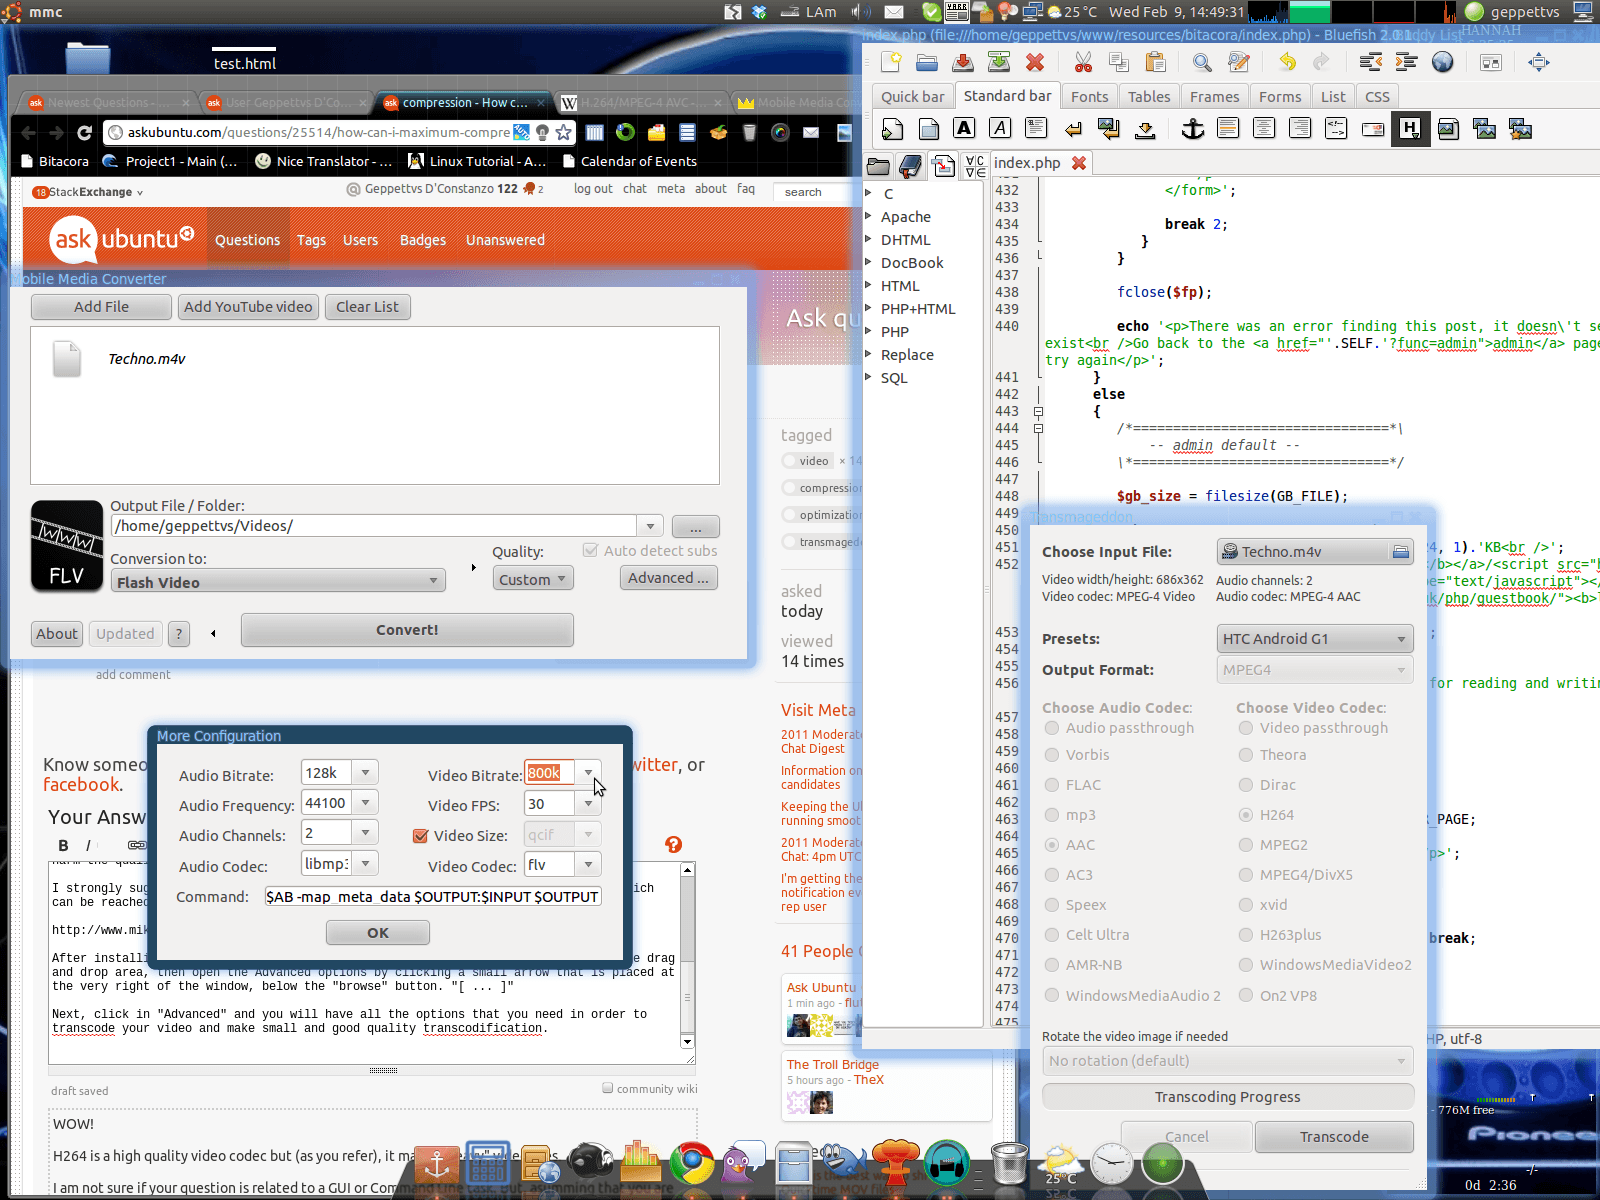Viewport: 1600px width, 1200px height.
Task: Open Trash icon in the dock
Action: pos(1009,1163)
